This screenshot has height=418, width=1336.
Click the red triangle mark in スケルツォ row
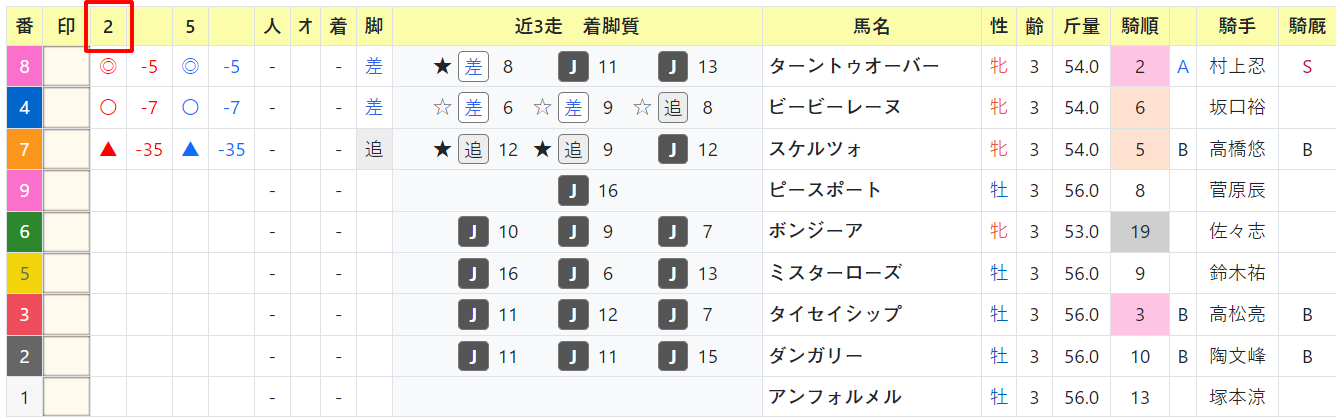tap(108, 150)
